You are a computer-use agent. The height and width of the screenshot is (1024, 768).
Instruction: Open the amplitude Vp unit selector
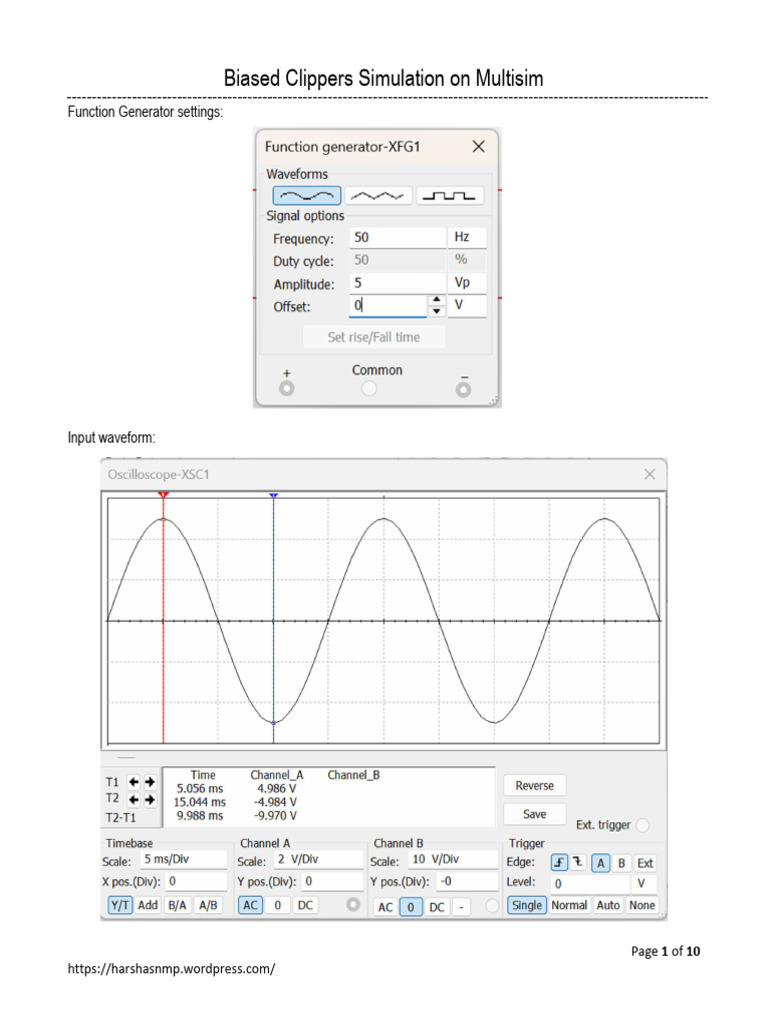click(467, 283)
